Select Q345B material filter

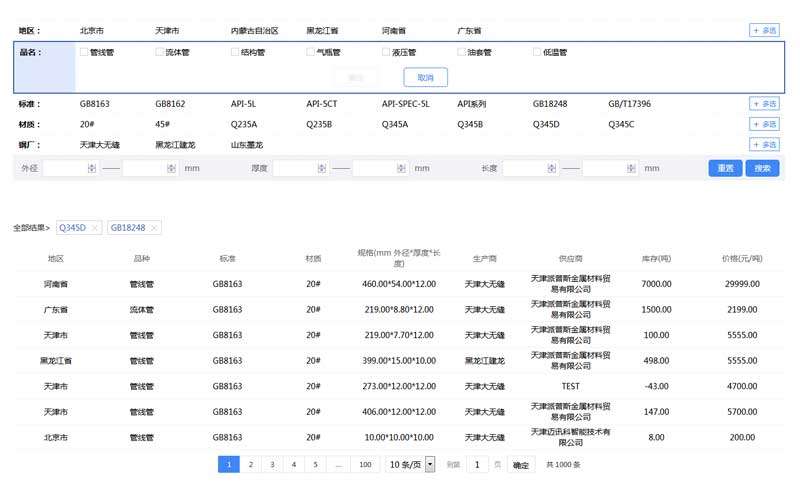click(x=470, y=124)
